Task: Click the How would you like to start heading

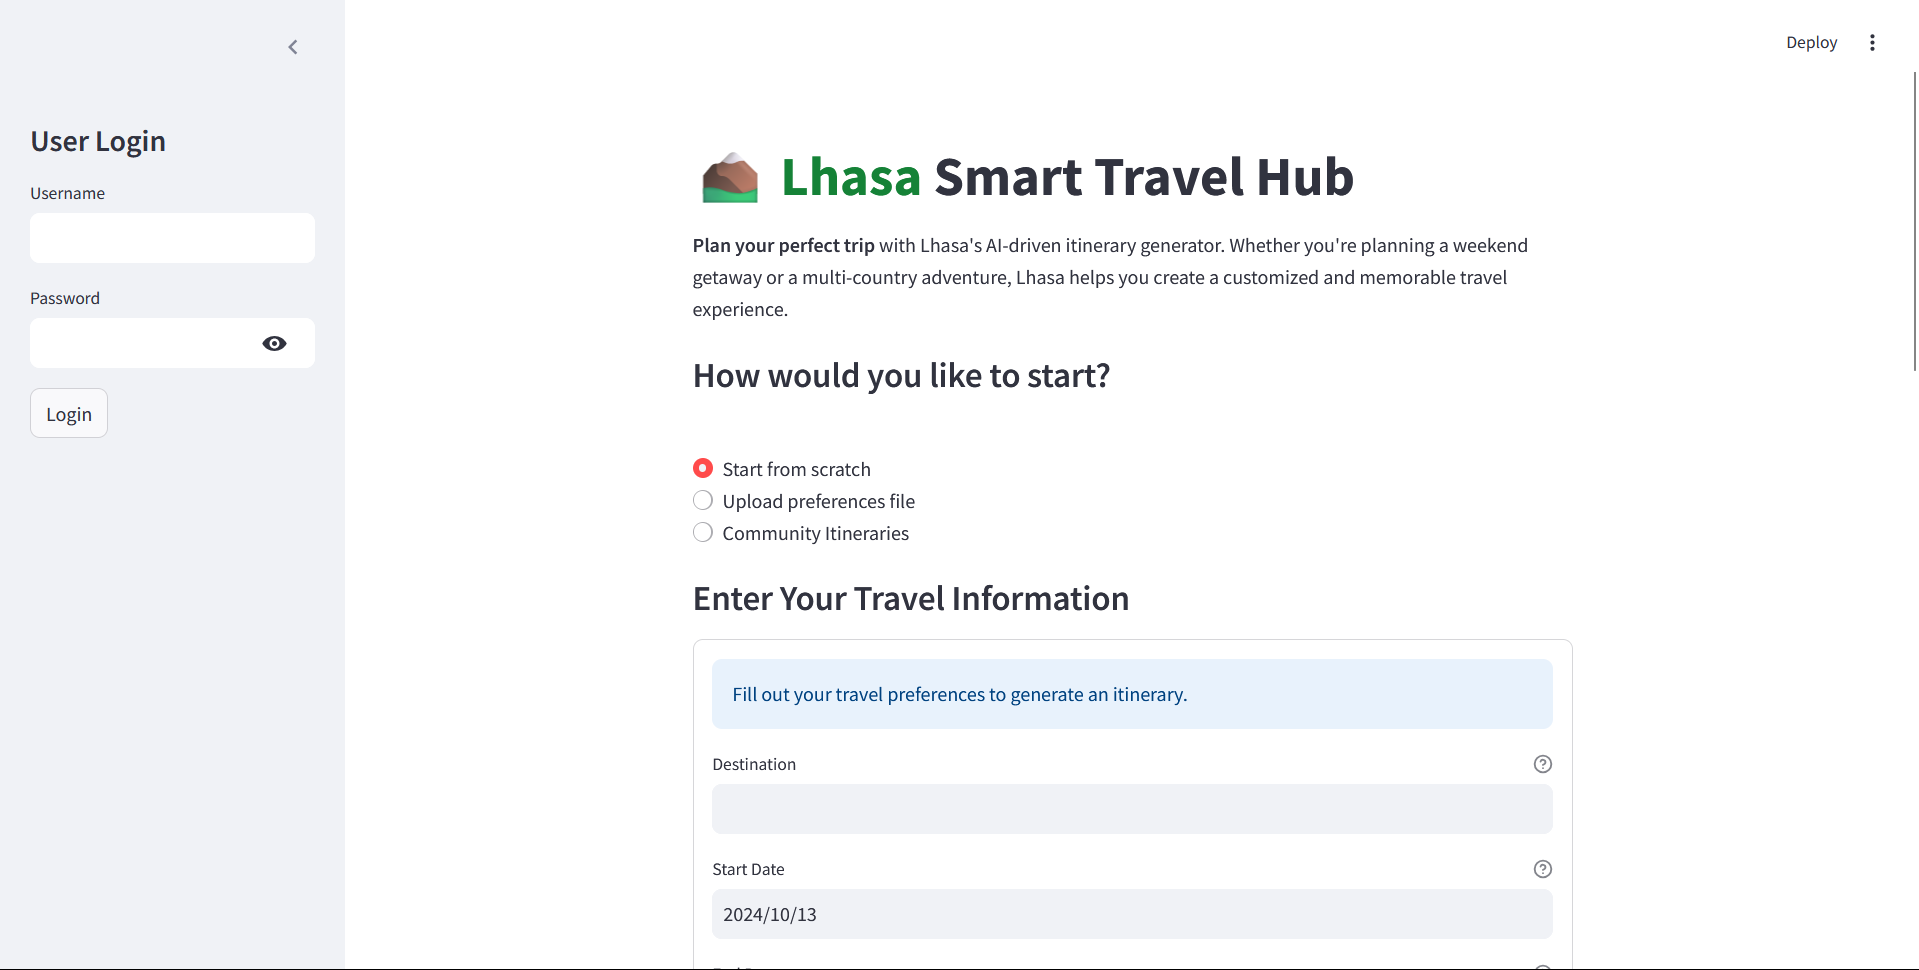Action: tap(901, 376)
